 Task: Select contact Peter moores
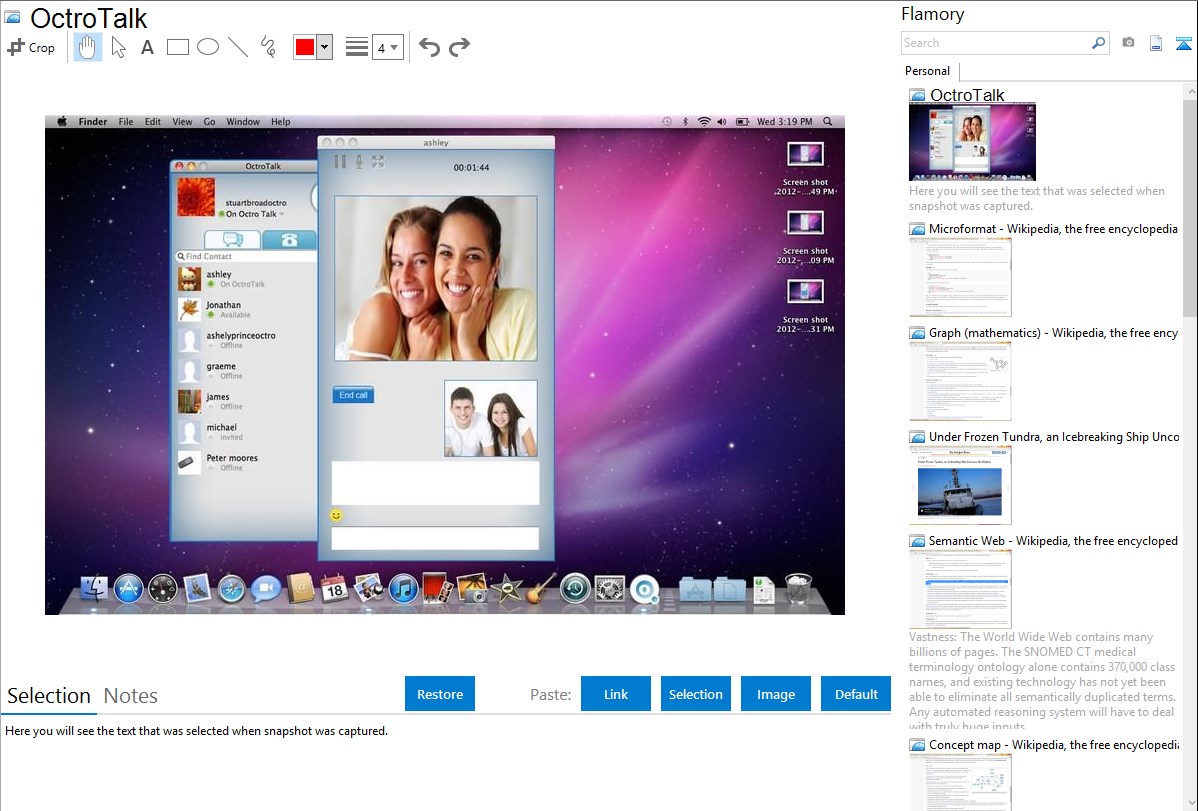coord(246,462)
